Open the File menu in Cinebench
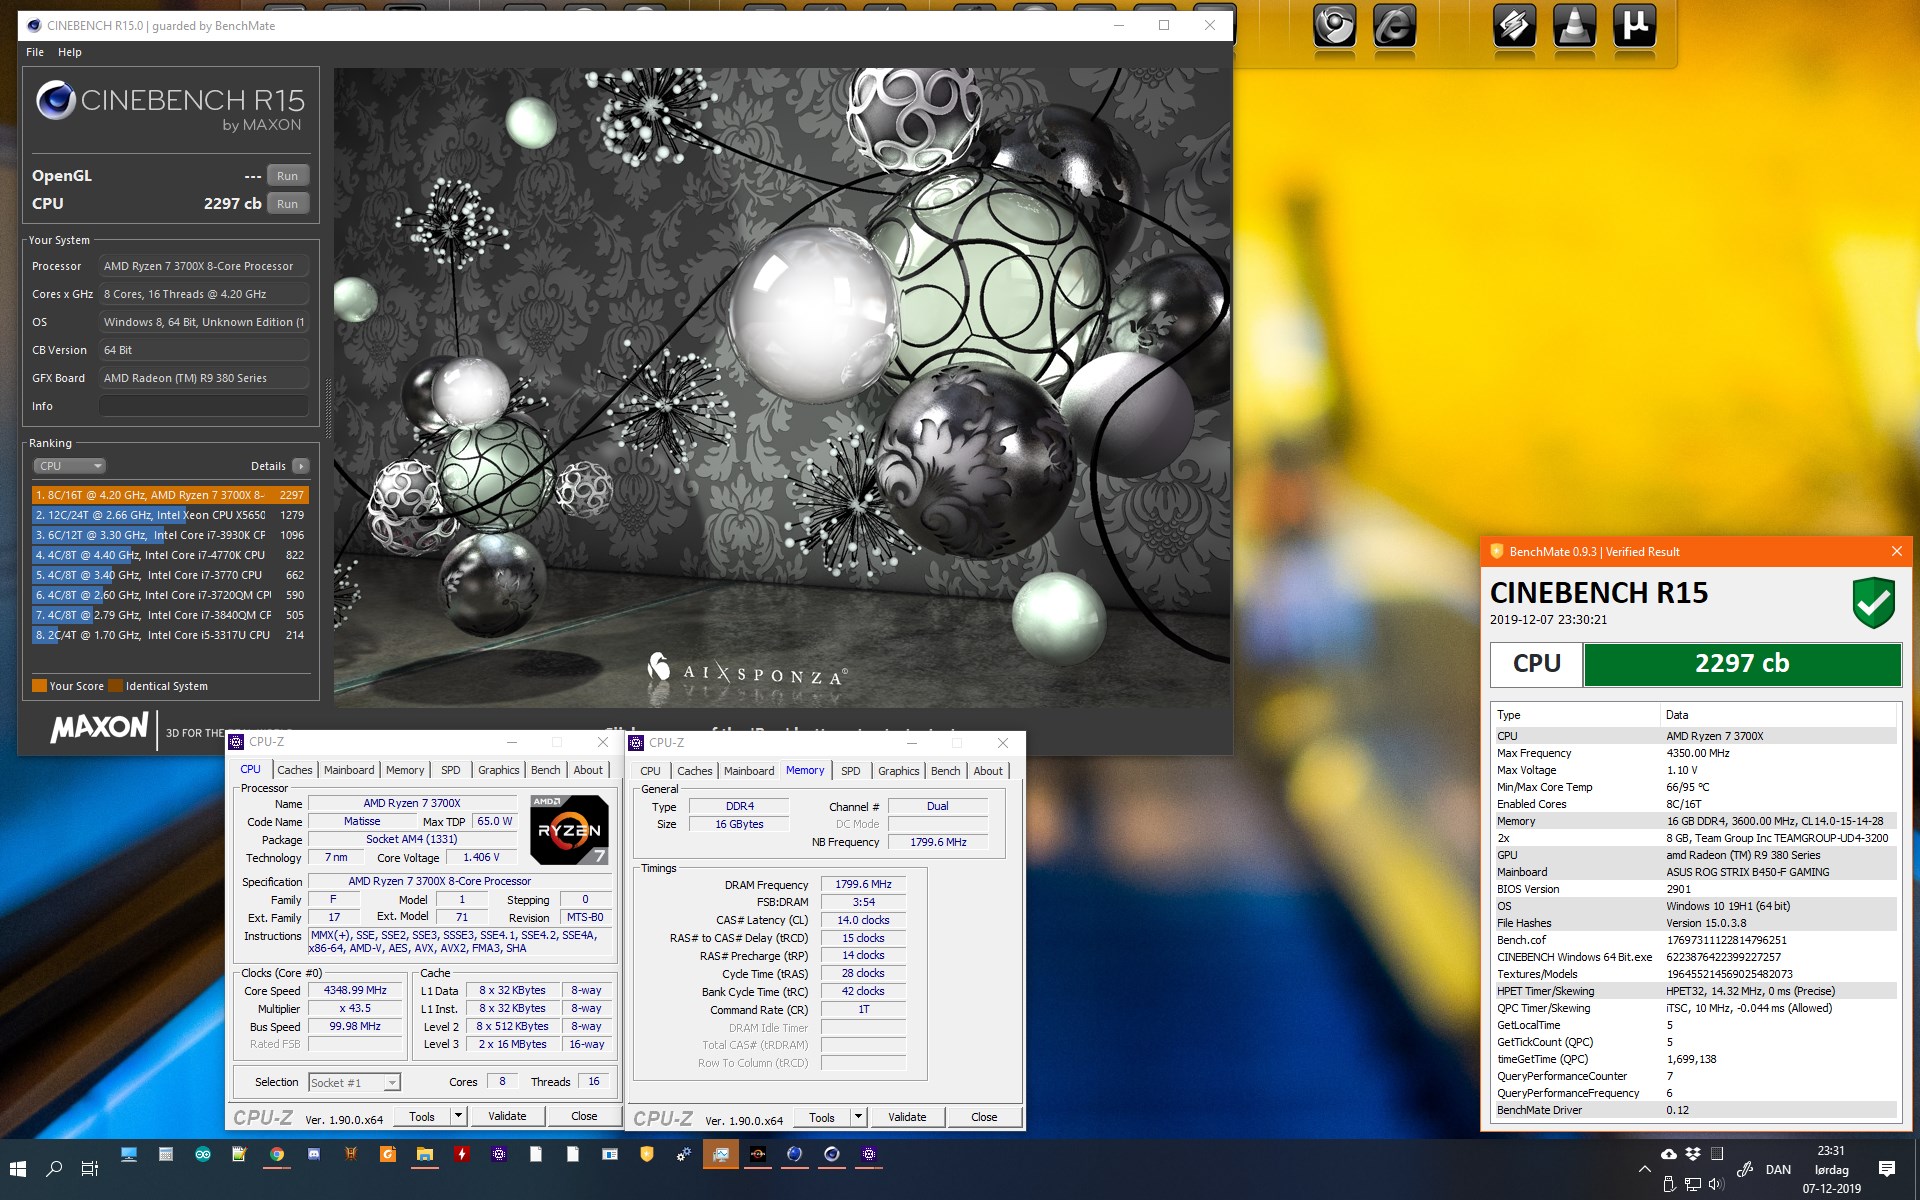The width and height of the screenshot is (1920, 1200). coord(35,52)
